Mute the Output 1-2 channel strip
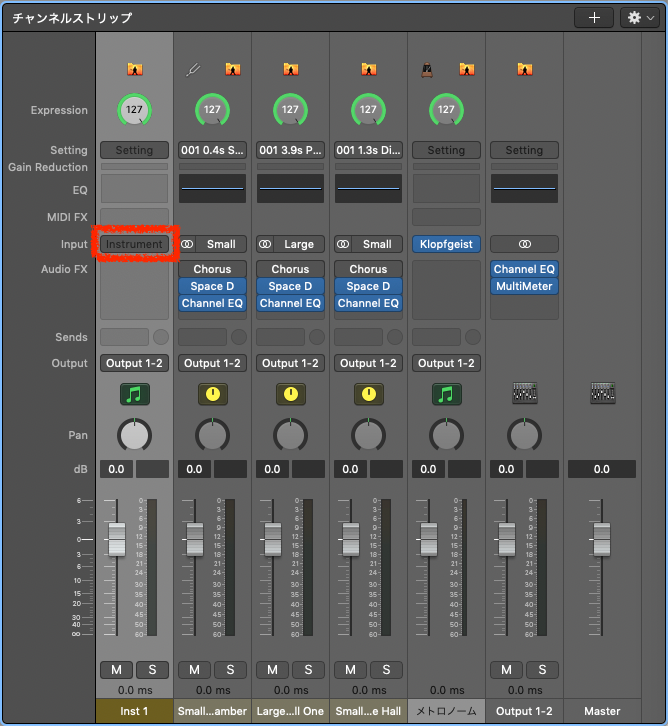Viewport: 668px width, 726px height. (506, 670)
